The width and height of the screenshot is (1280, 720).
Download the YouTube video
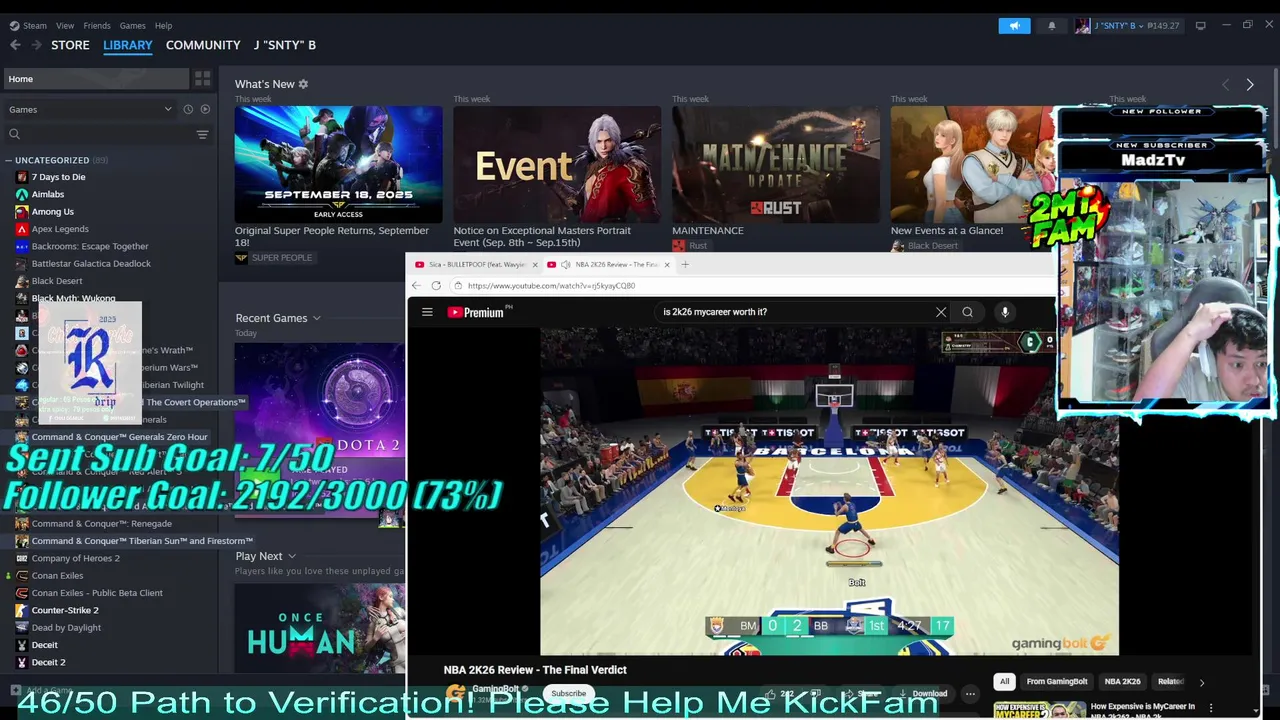(922, 693)
